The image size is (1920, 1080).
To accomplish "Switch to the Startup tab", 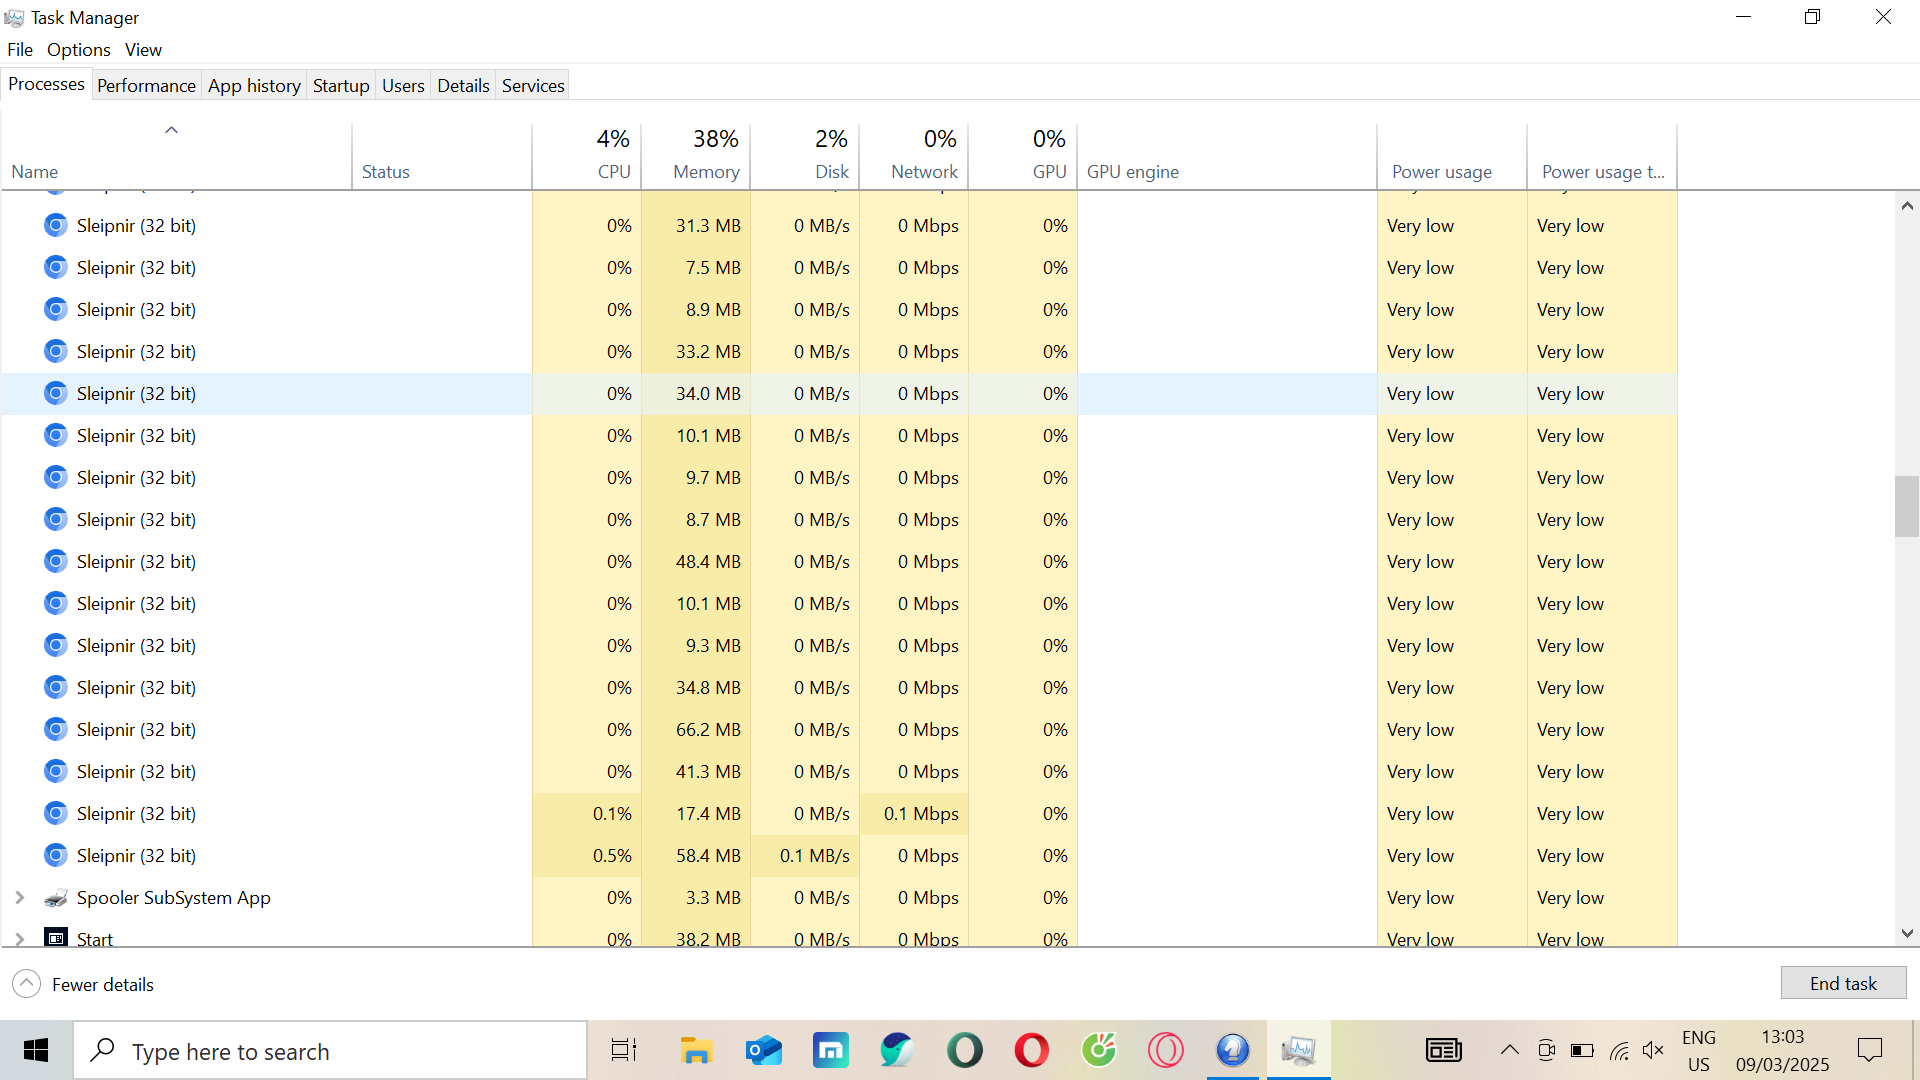I will coord(341,86).
